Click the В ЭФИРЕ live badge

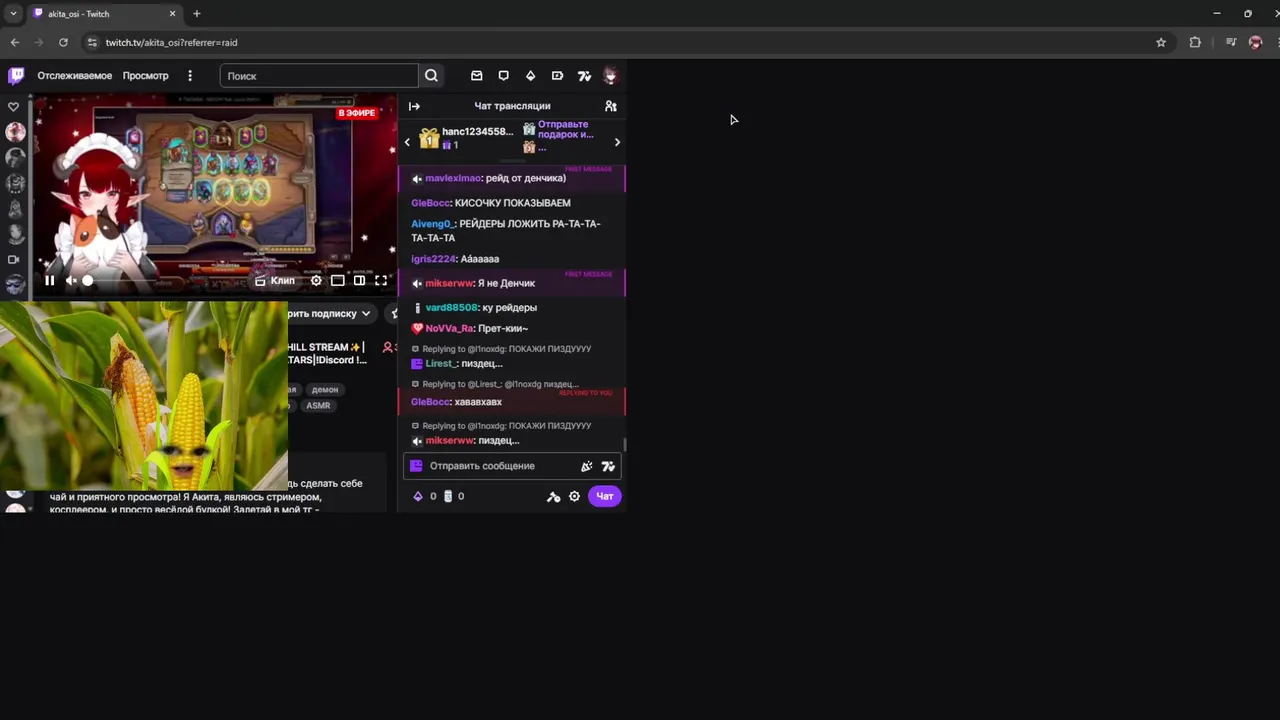pos(356,113)
